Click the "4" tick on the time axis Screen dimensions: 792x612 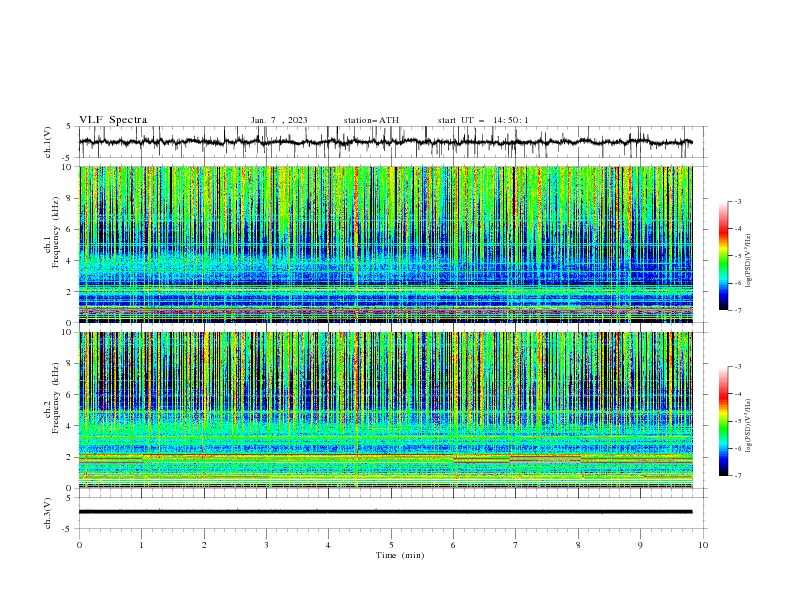point(328,545)
